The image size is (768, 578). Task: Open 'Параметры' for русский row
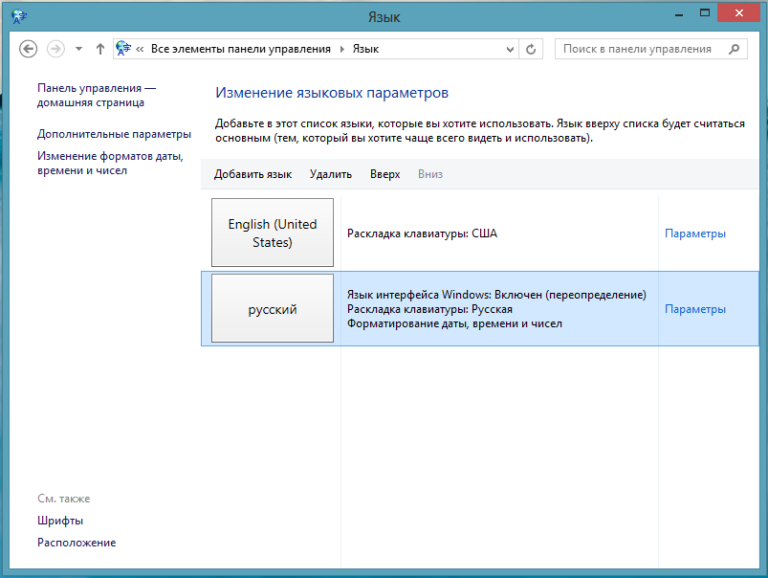pos(695,309)
